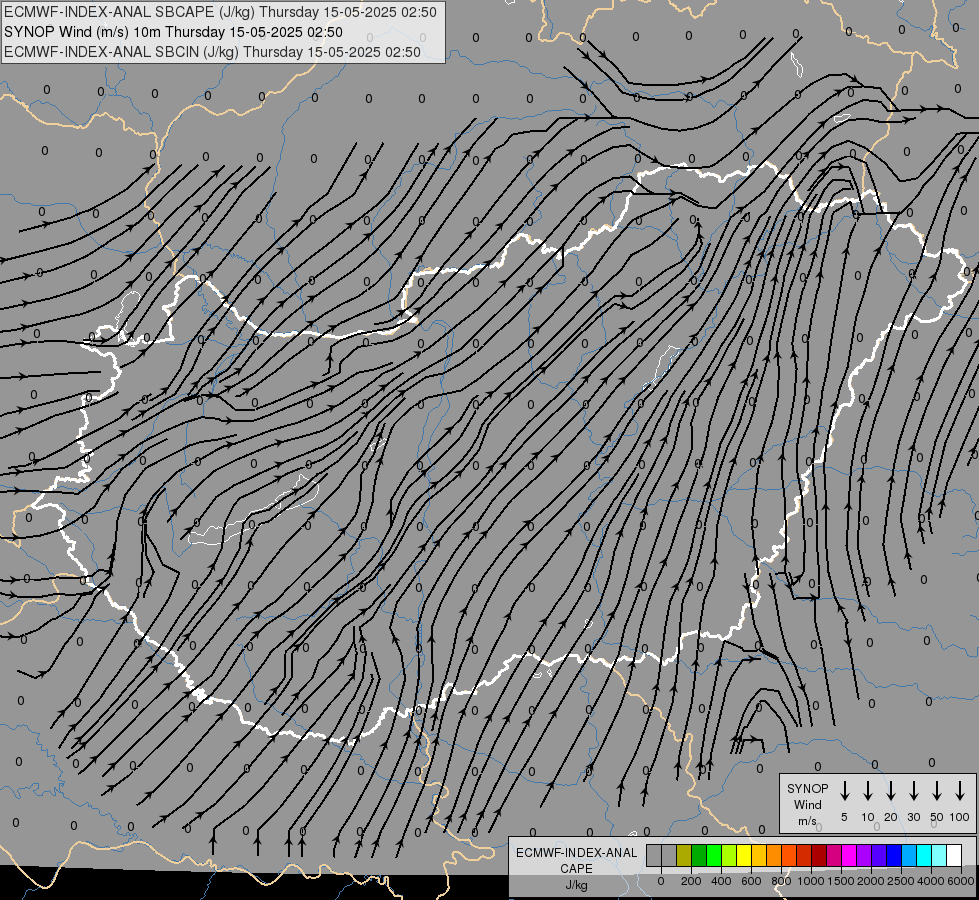Click the J/kg unit in CAPE legend

[576, 885]
